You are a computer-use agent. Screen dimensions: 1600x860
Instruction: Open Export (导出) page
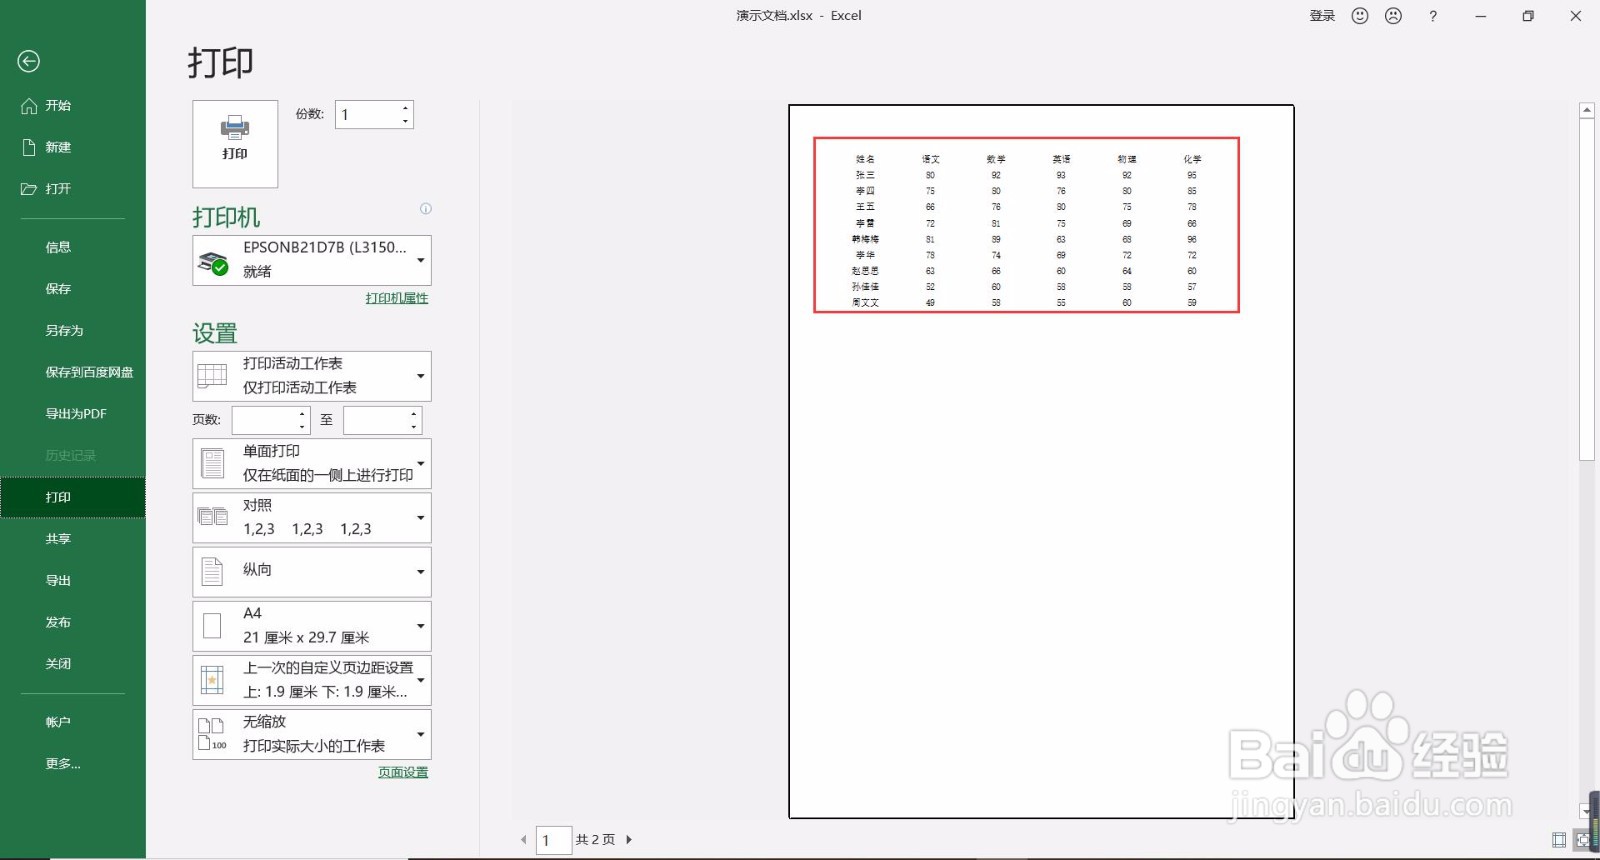pos(72,581)
